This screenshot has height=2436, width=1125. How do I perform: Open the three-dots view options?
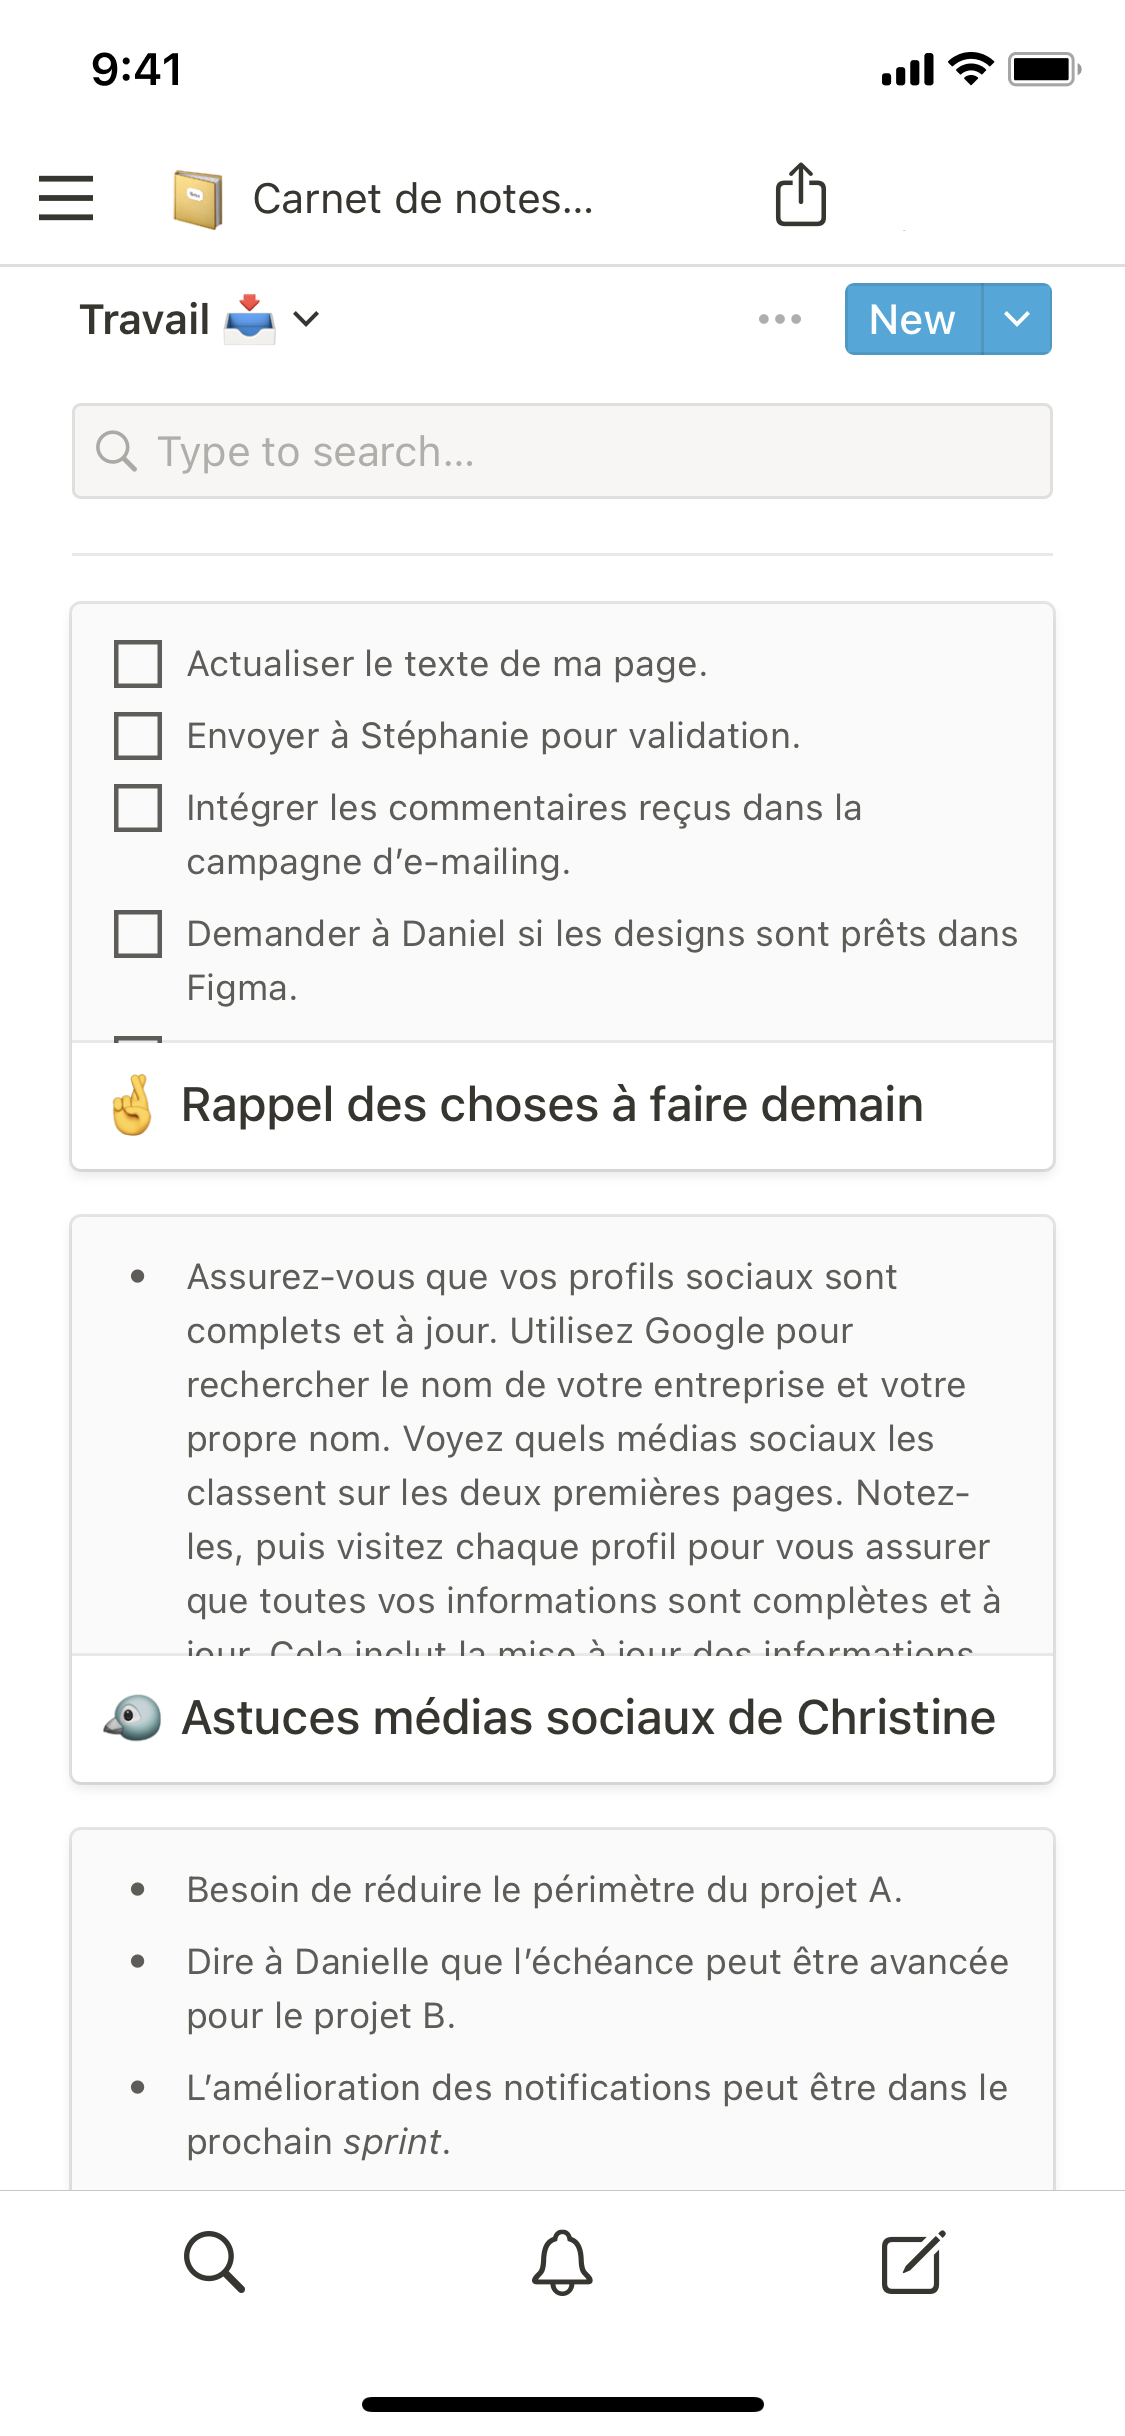[779, 319]
